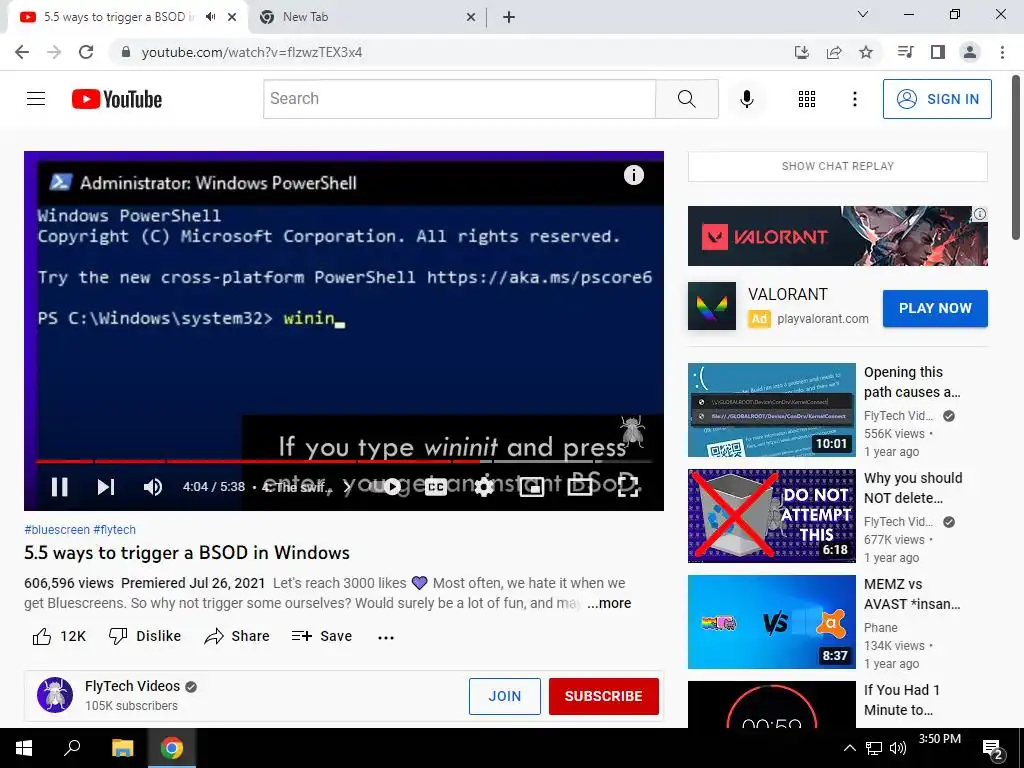Open the #bluescreen hashtag link
The width and height of the screenshot is (1024, 768).
pos(57,530)
